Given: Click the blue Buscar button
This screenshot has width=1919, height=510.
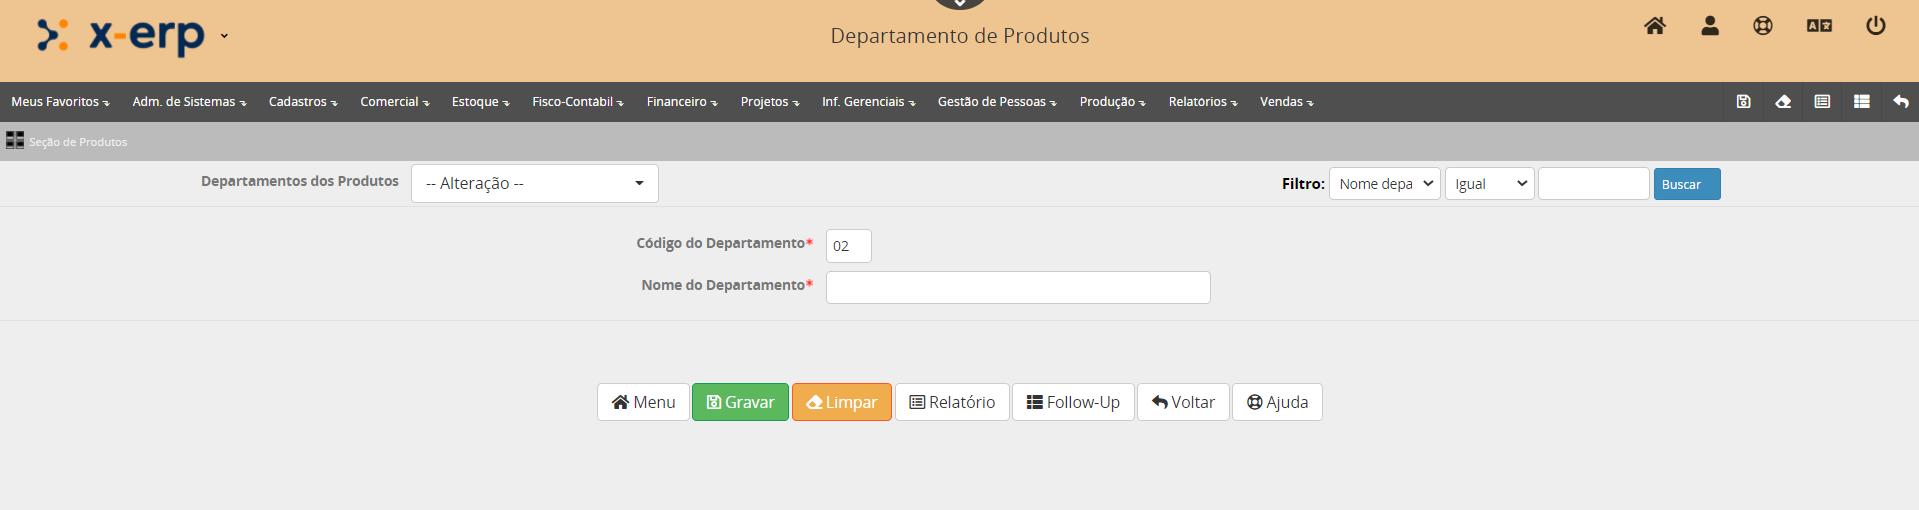Looking at the screenshot, I should click(1686, 184).
